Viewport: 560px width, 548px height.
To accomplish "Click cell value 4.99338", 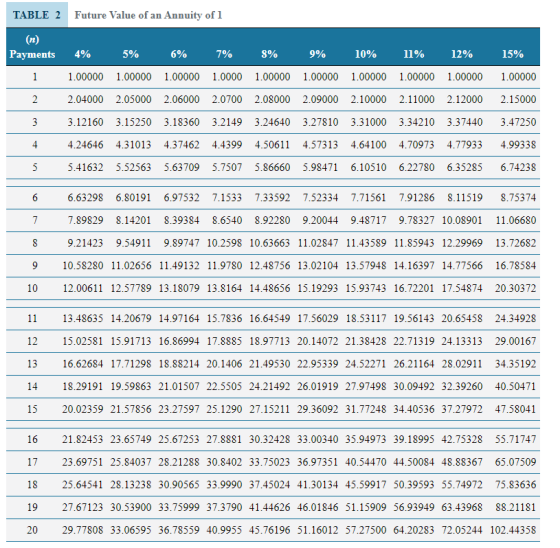I will (x=518, y=145).
